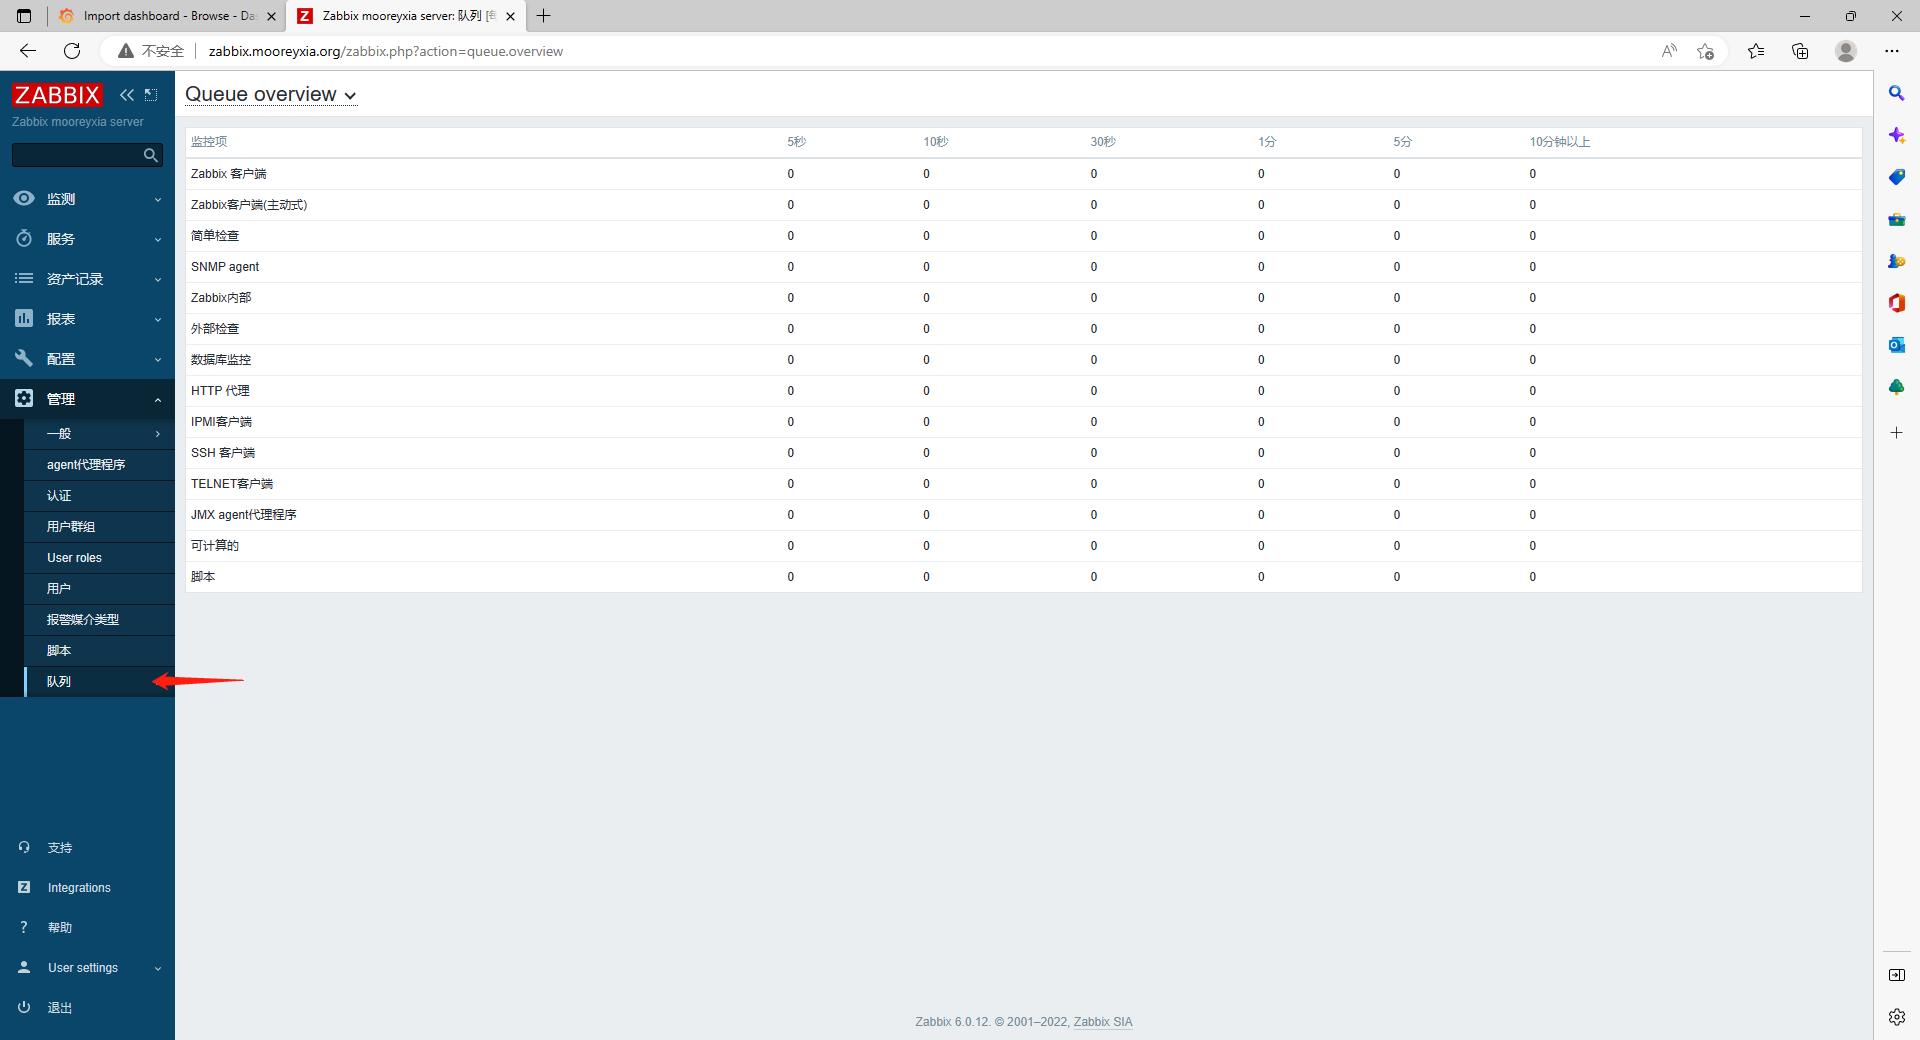
Task: Open the 用户 users page
Action: [x=99, y=589]
